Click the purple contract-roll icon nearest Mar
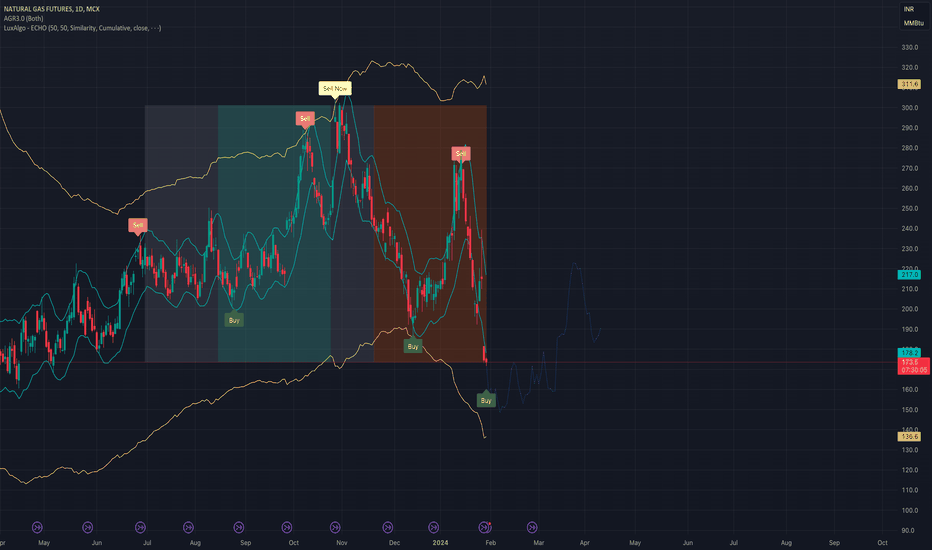 pos(532,527)
